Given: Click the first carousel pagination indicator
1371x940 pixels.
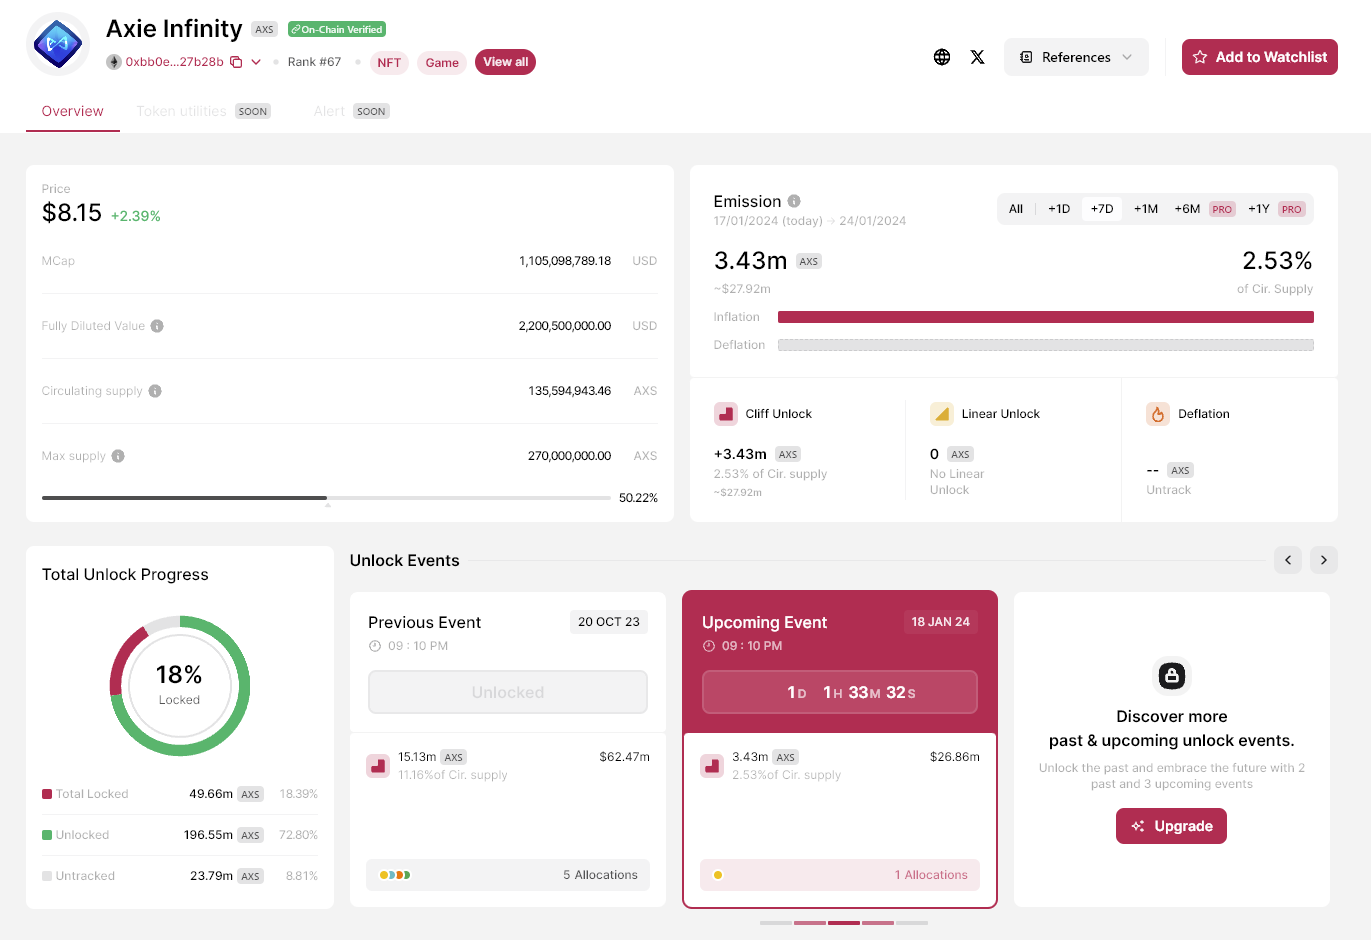Looking at the screenshot, I should pos(776,923).
